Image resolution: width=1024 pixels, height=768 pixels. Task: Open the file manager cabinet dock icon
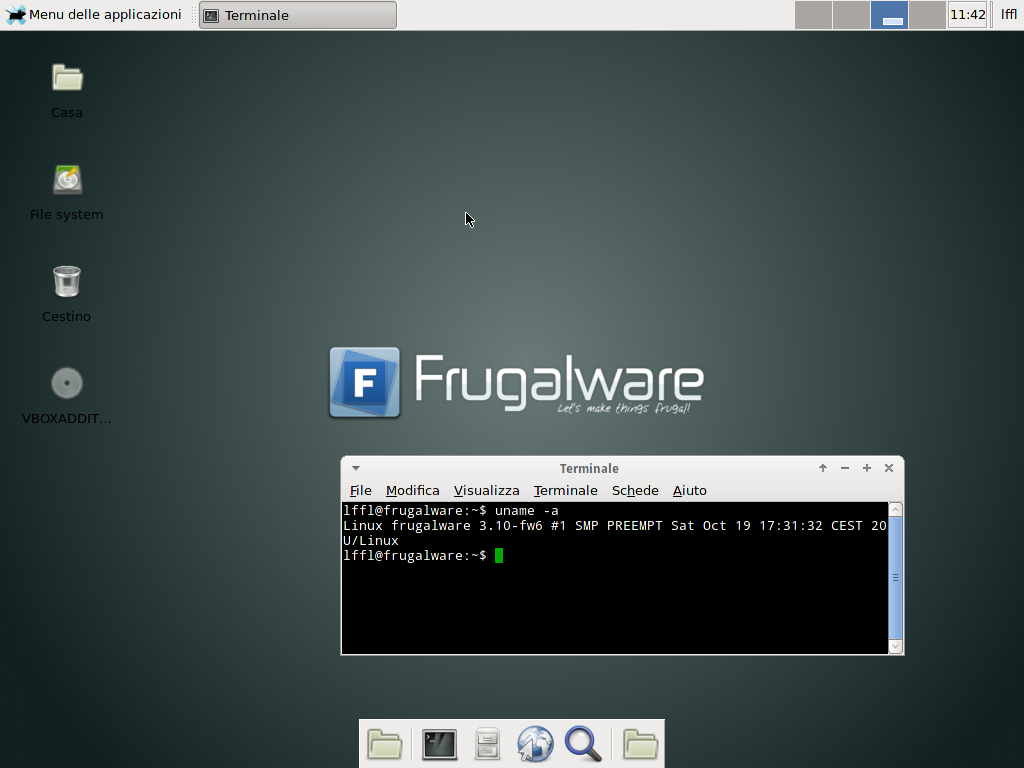[x=487, y=744]
